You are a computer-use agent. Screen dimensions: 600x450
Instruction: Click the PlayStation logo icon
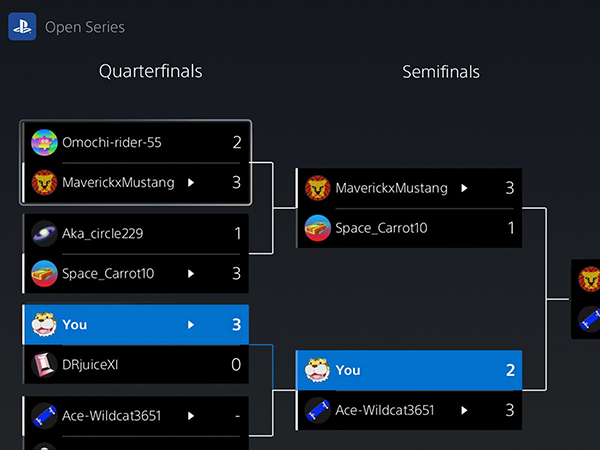coord(22,26)
